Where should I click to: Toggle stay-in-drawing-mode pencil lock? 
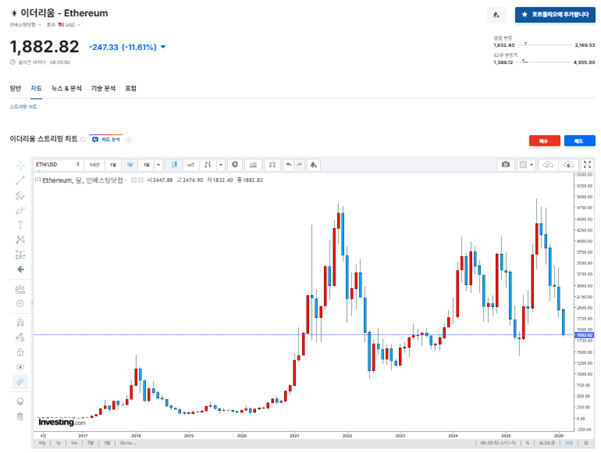click(20, 337)
